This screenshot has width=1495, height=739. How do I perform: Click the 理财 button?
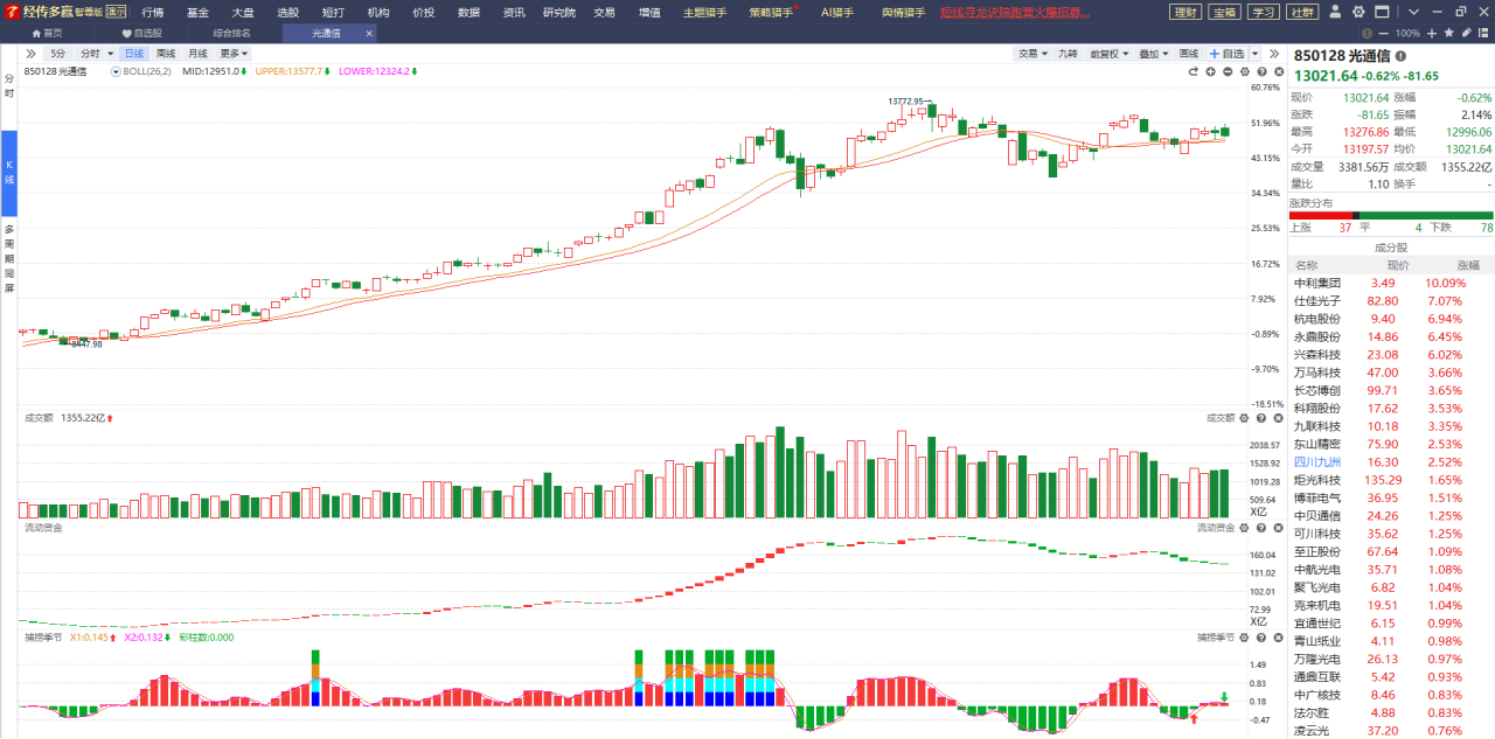pos(1186,12)
